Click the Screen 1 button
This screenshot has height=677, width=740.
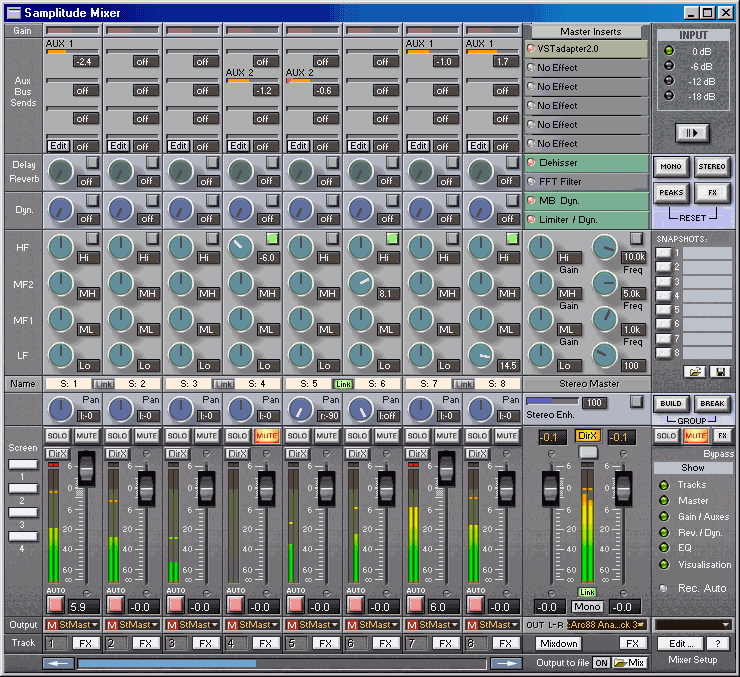coord(23,464)
